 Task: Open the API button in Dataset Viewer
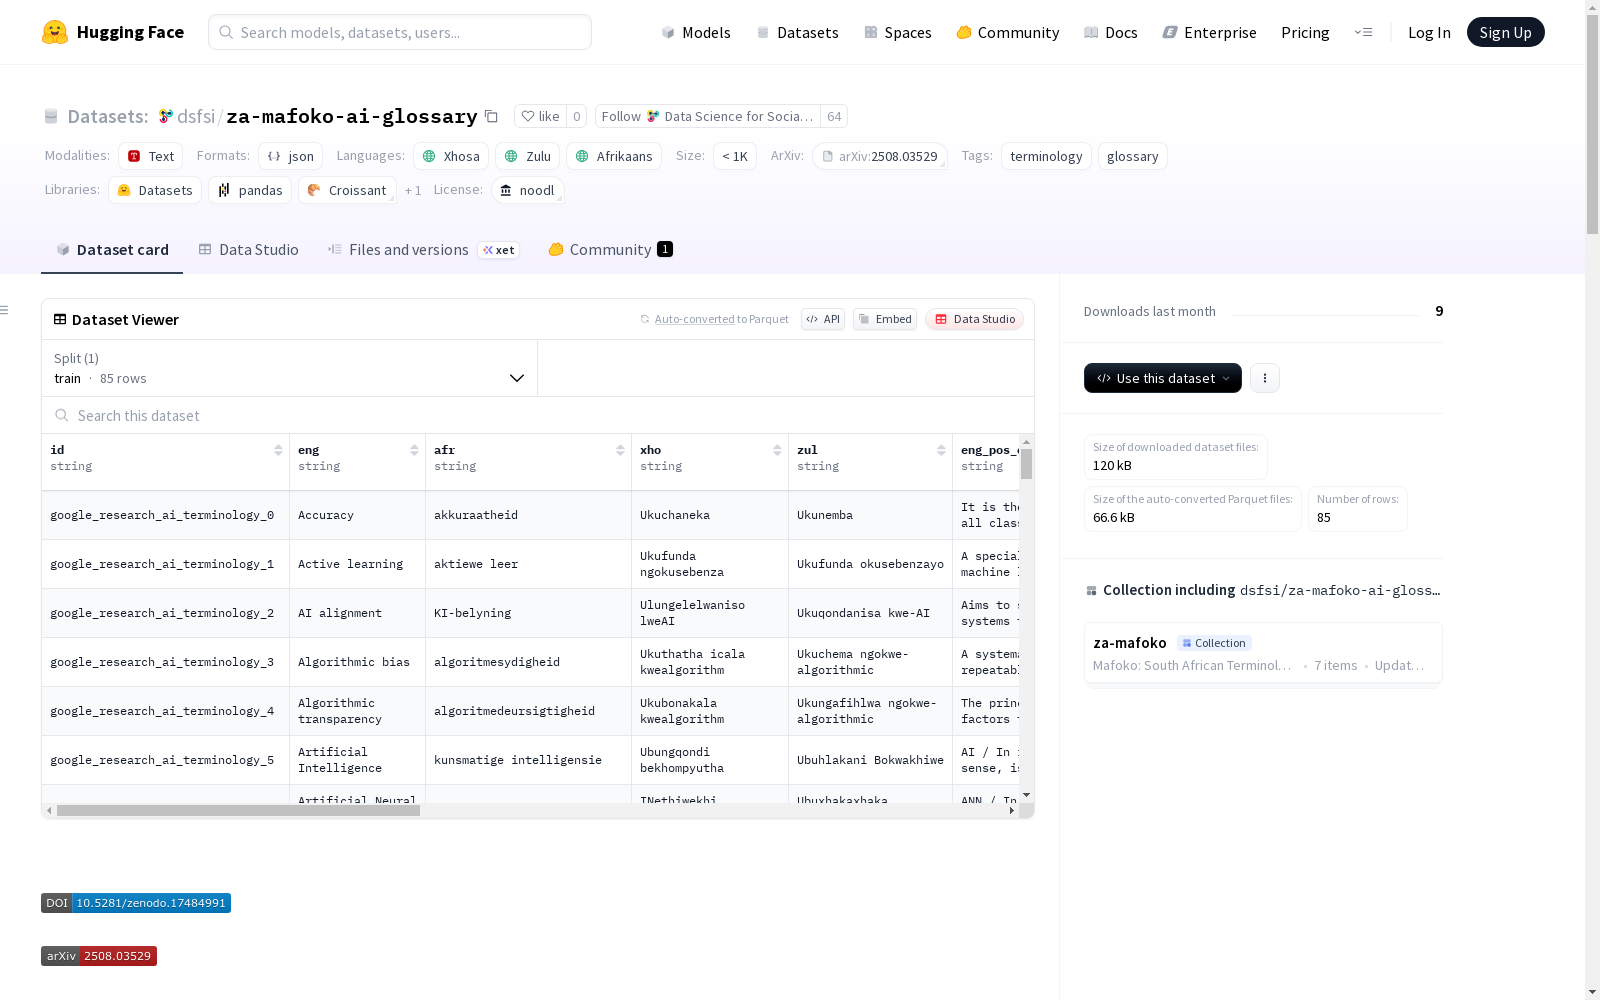tap(823, 319)
